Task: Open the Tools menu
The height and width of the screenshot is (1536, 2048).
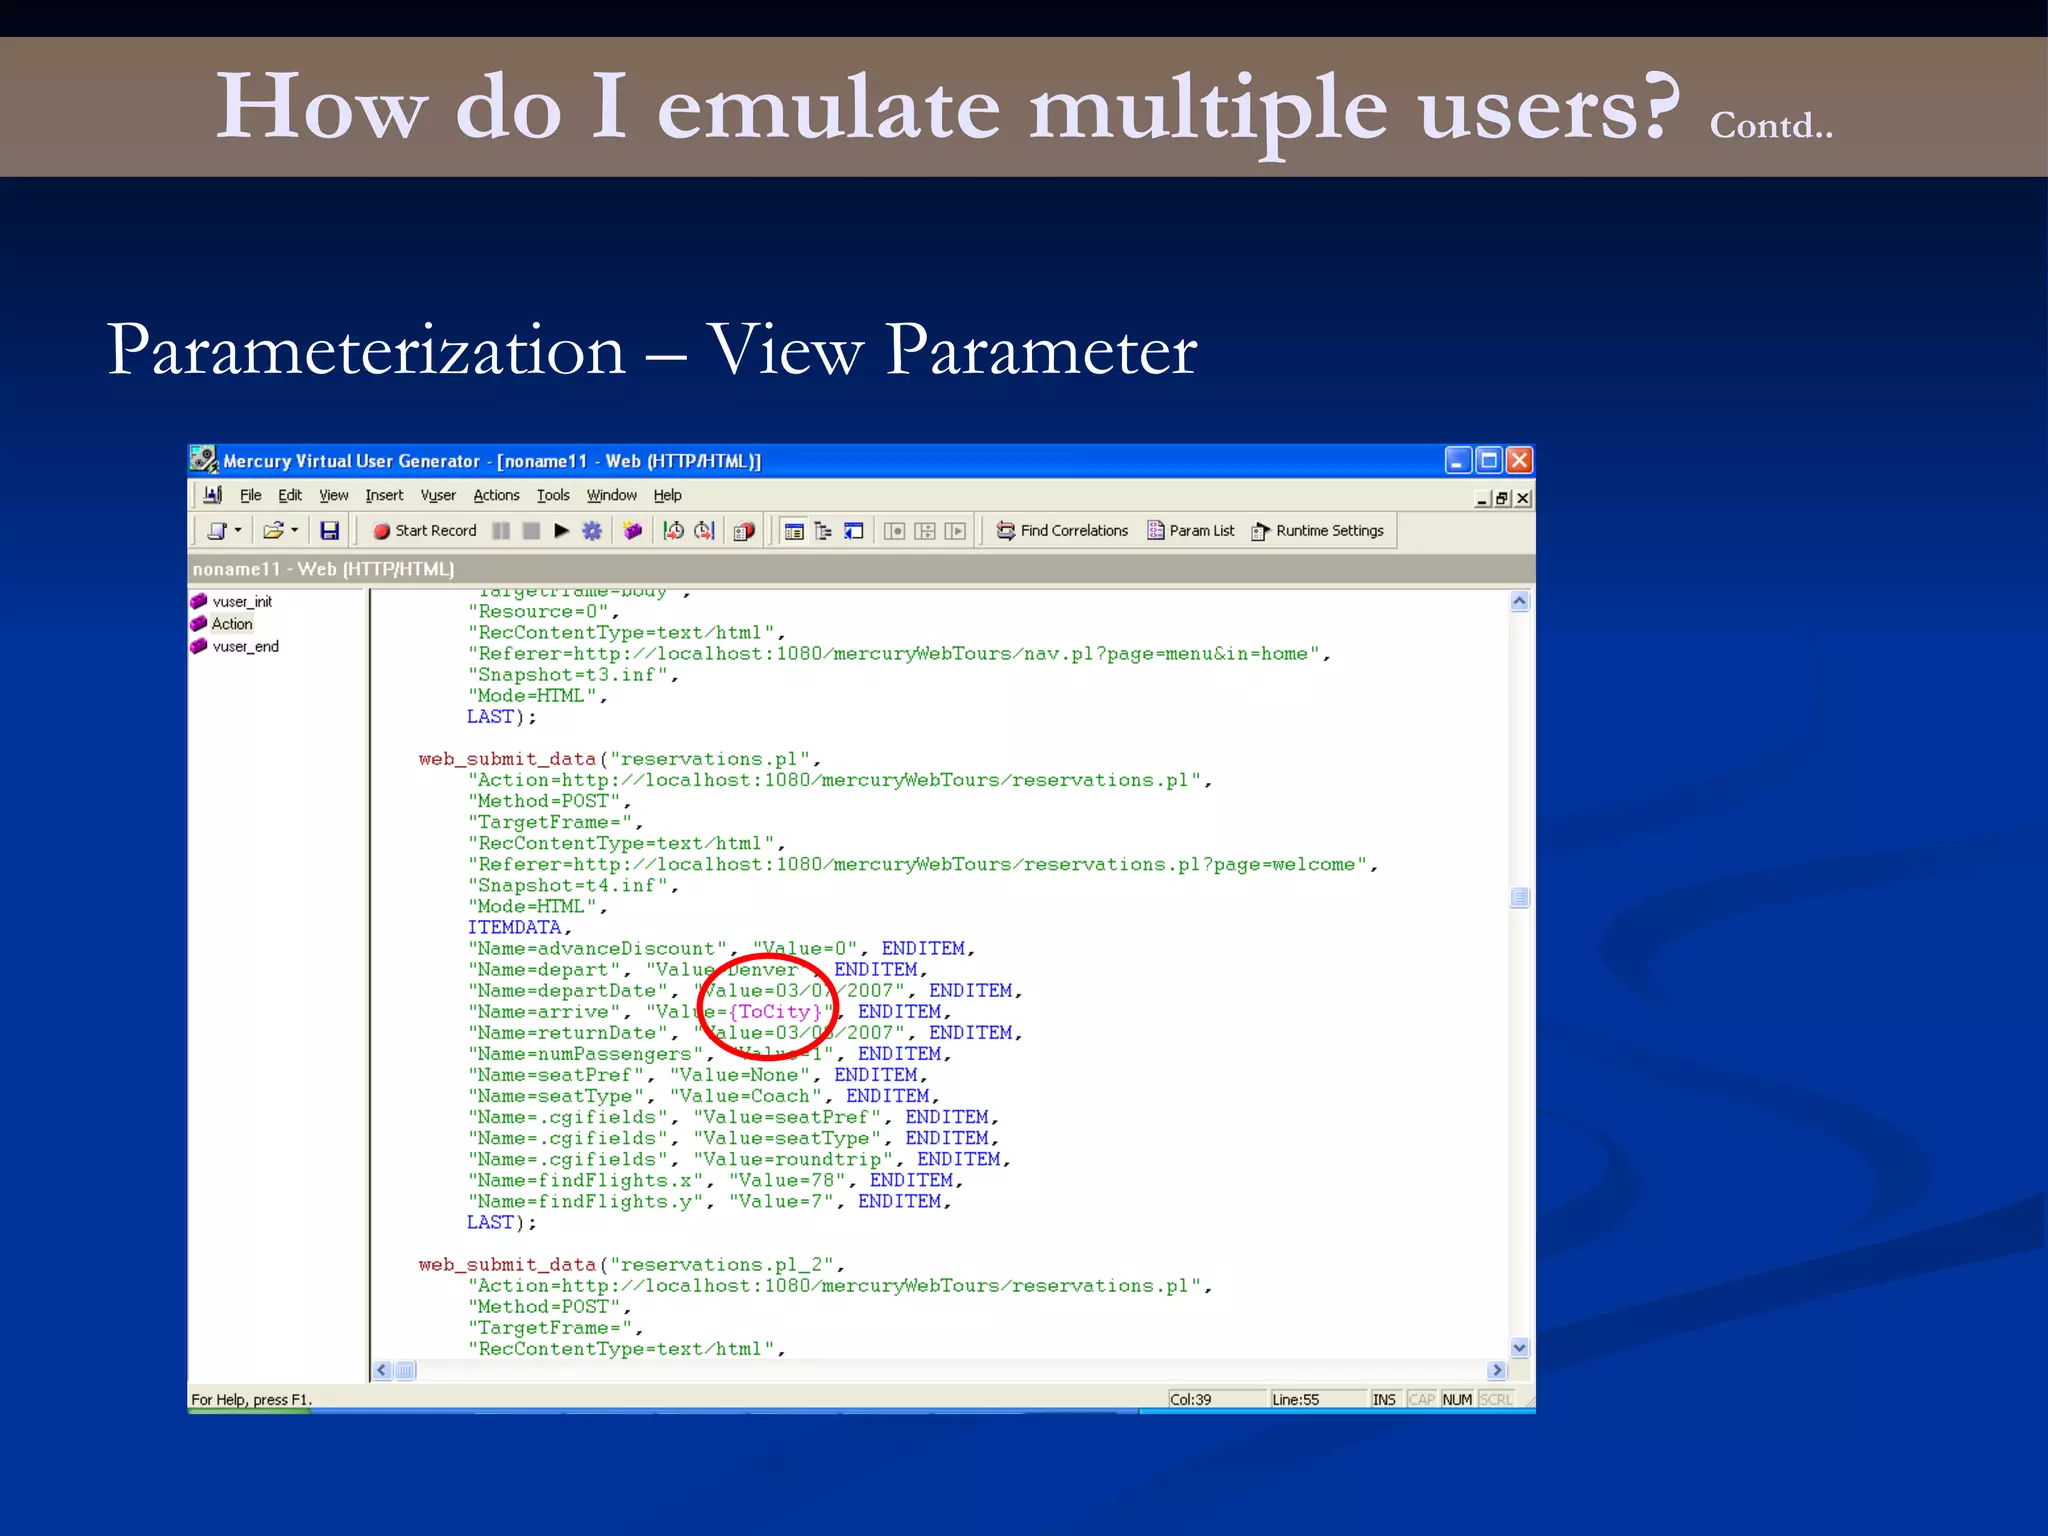Action: click(553, 495)
